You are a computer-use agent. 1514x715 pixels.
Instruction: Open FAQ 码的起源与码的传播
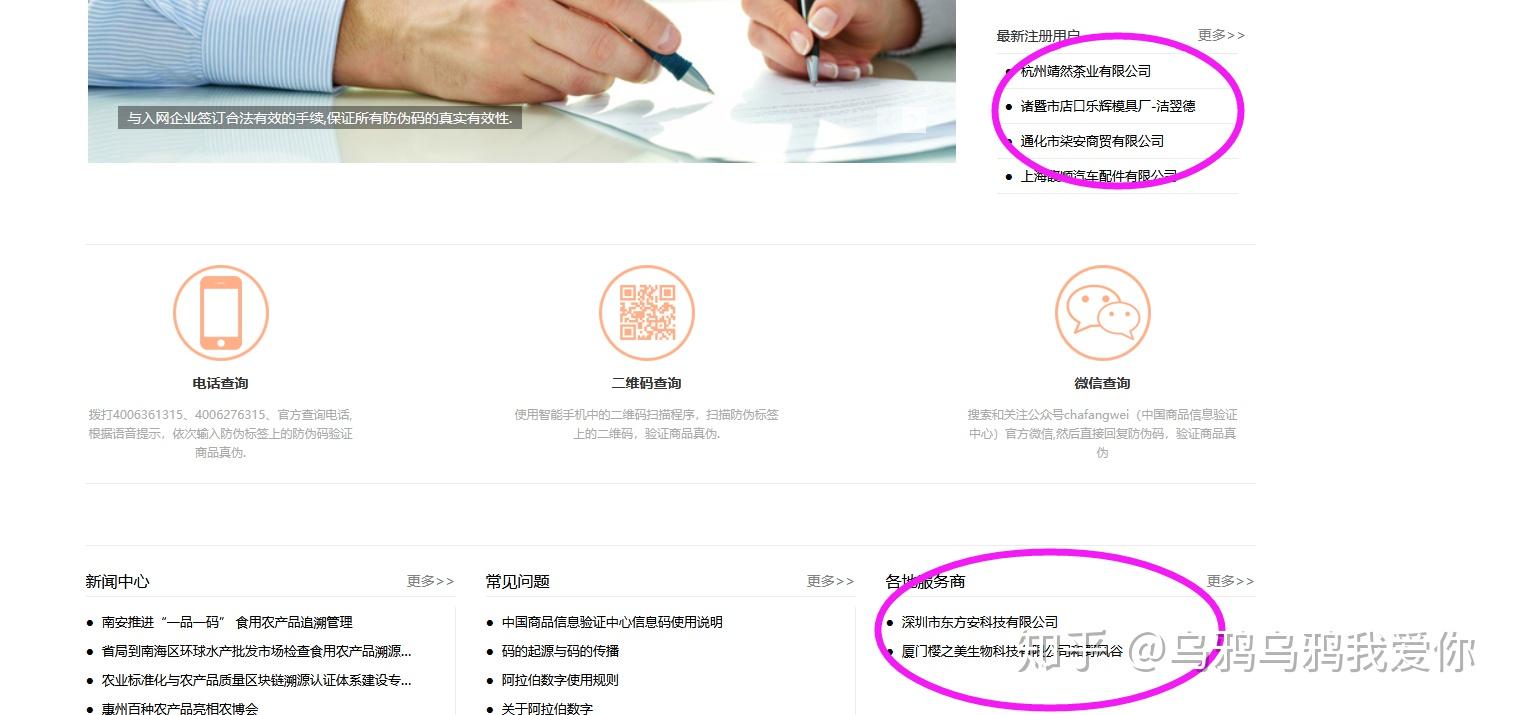560,651
